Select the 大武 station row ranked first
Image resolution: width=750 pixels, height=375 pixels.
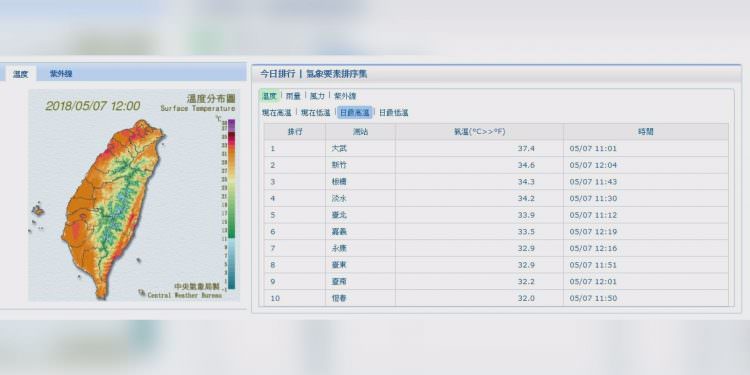(x=496, y=148)
